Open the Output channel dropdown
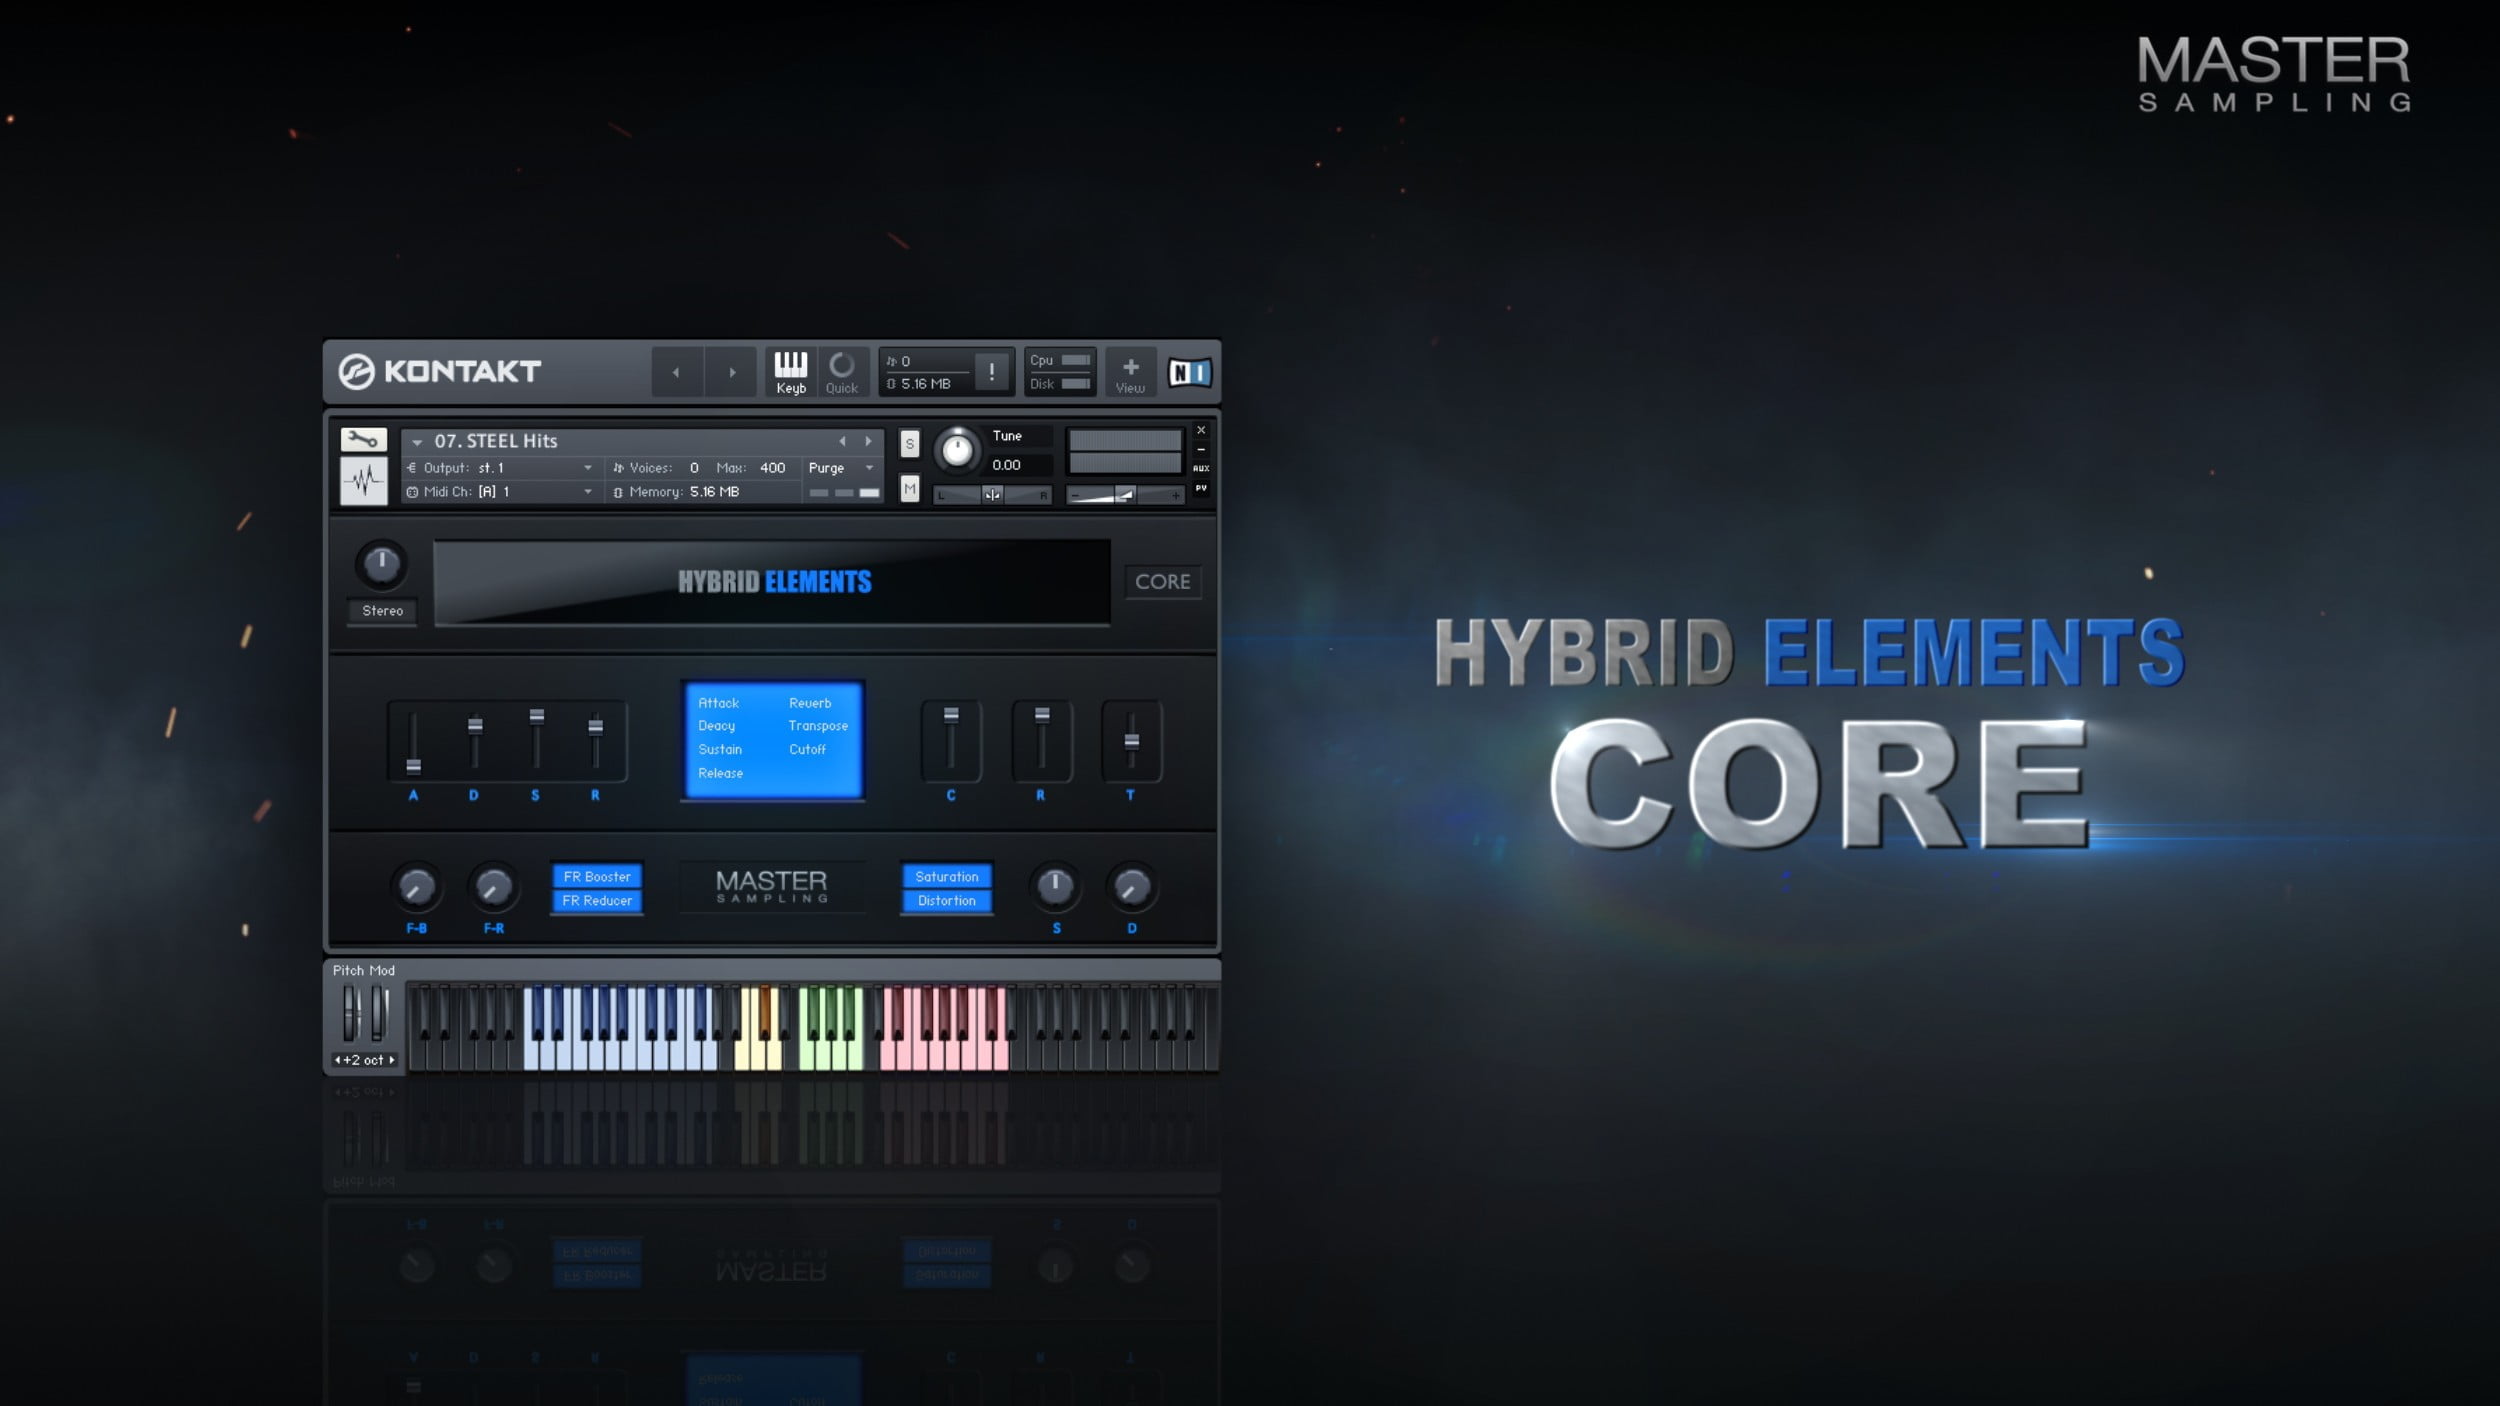 584,467
